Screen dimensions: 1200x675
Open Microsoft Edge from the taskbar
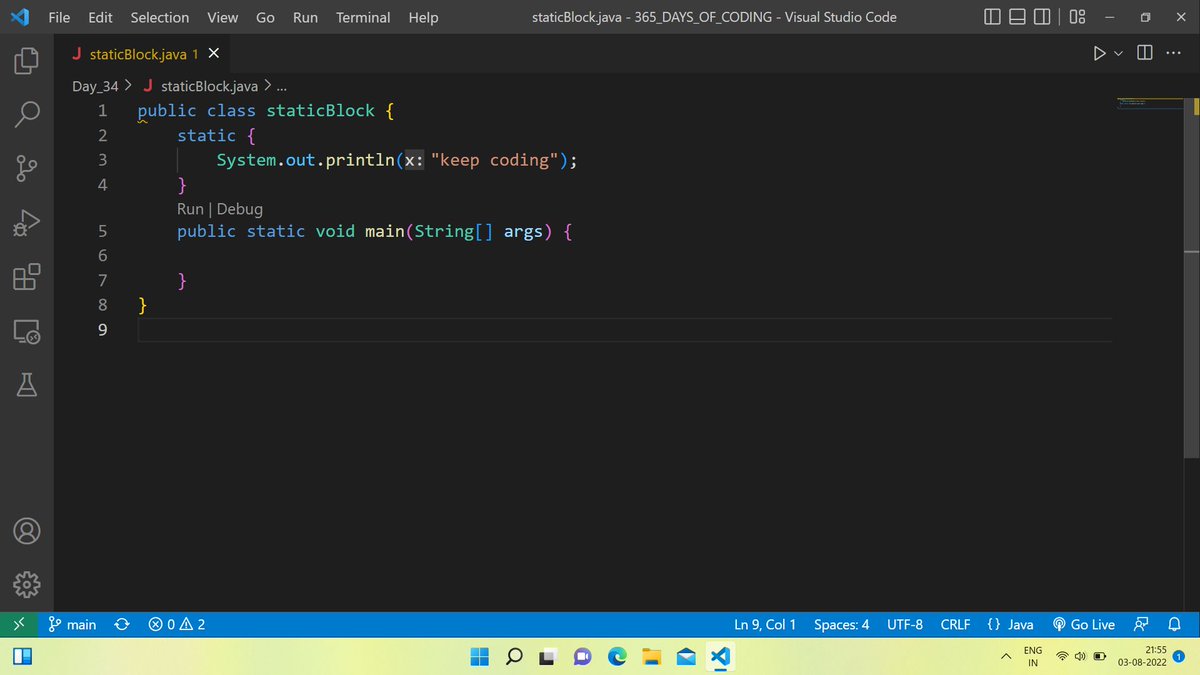[617, 656]
